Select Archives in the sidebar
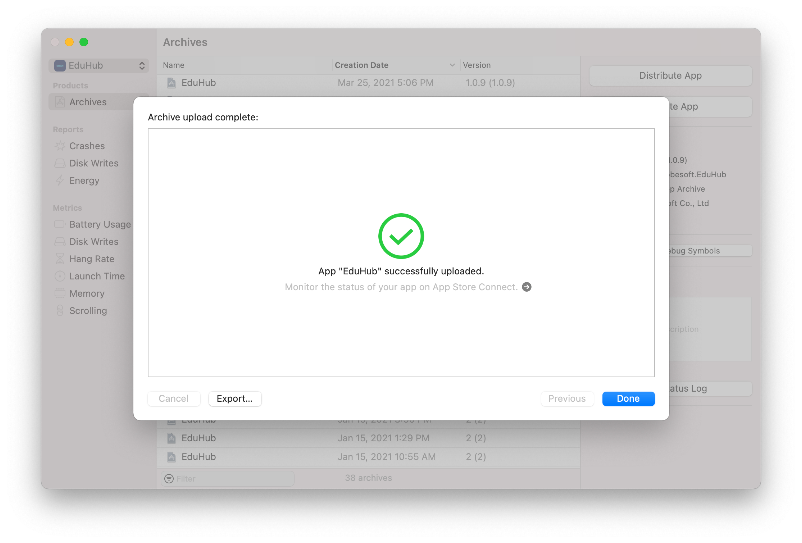The width and height of the screenshot is (802, 543). point(100,102)
